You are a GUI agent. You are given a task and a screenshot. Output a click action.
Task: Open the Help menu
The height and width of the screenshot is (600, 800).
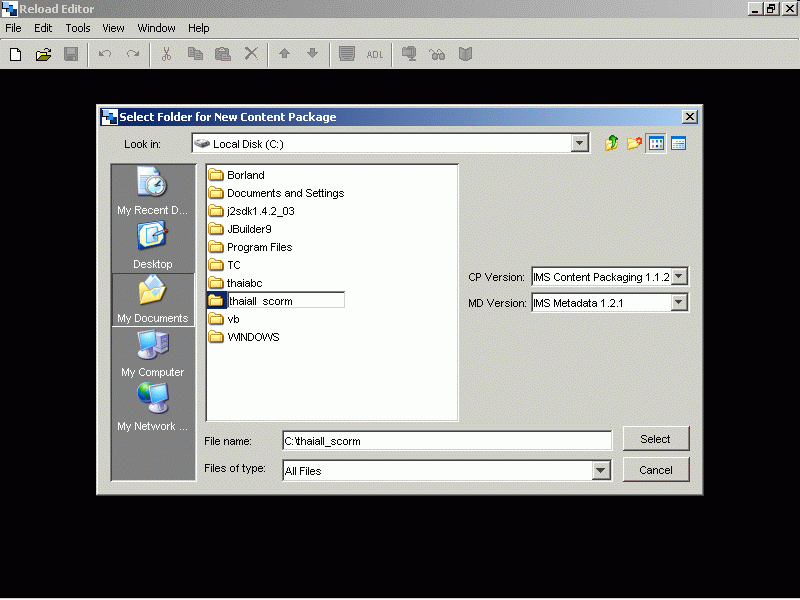[199, 28]
